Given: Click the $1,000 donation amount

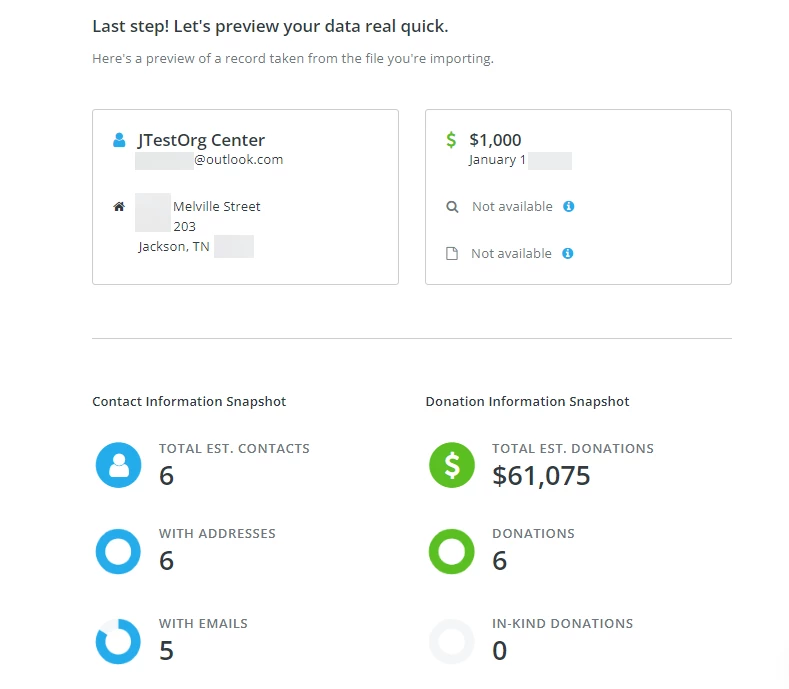Looking at the screenshot, I should coord(495,140).
